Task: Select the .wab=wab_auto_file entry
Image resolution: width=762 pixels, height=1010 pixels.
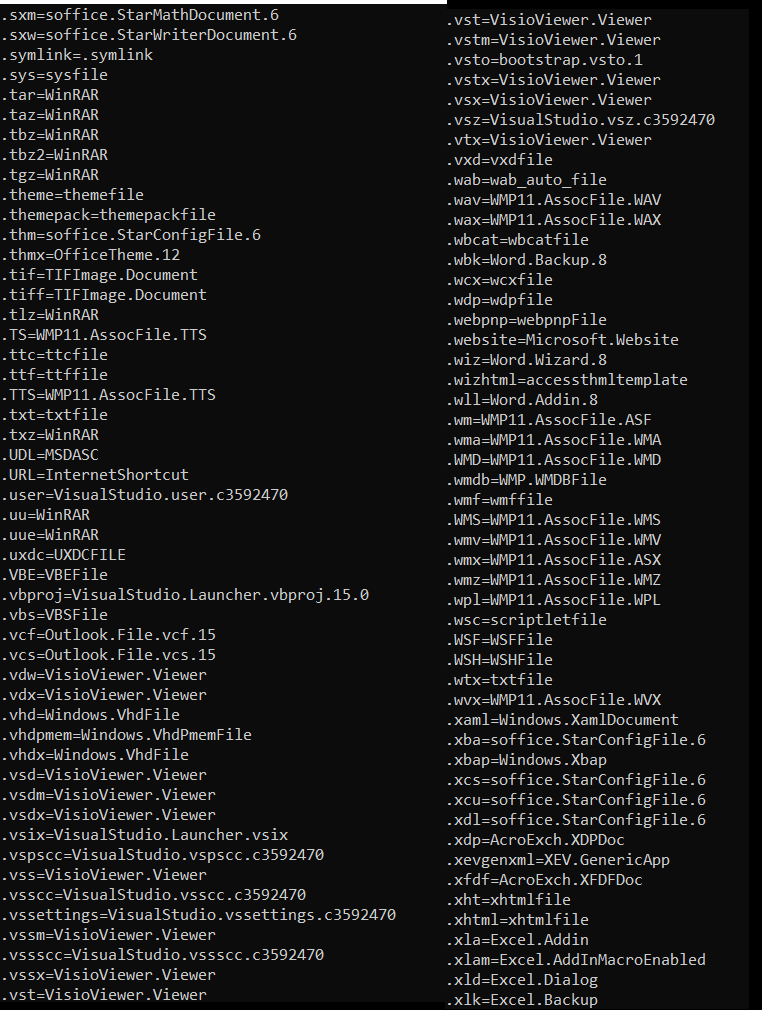Action: pyautogui.click(x=527, y=180)
